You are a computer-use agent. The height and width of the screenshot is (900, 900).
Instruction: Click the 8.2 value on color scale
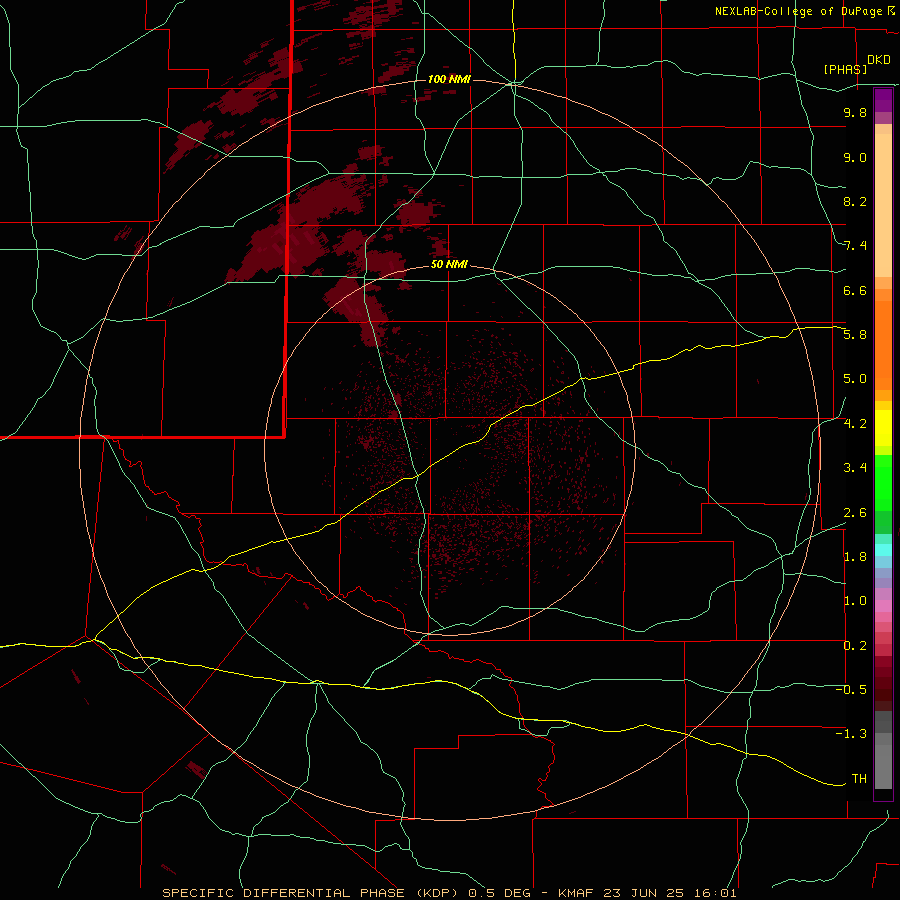point(855,201)
